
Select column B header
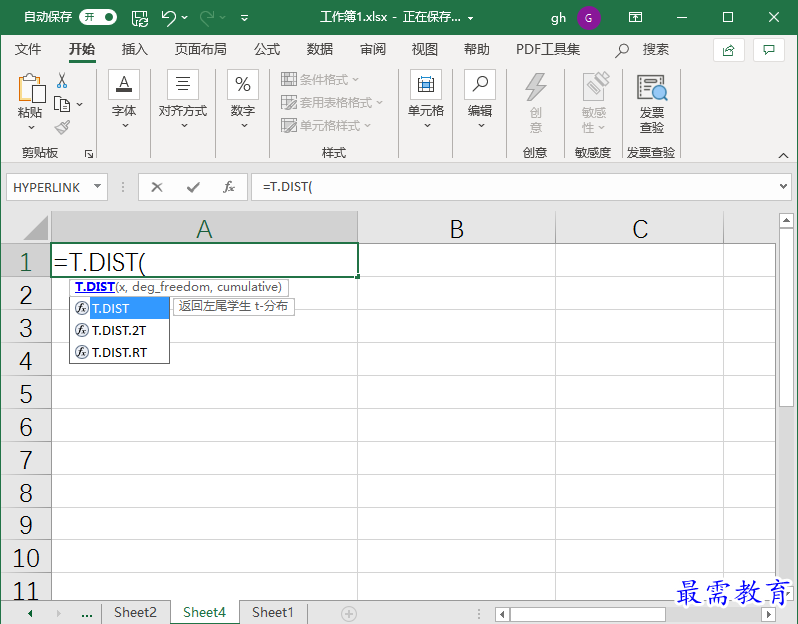point(457,229)
